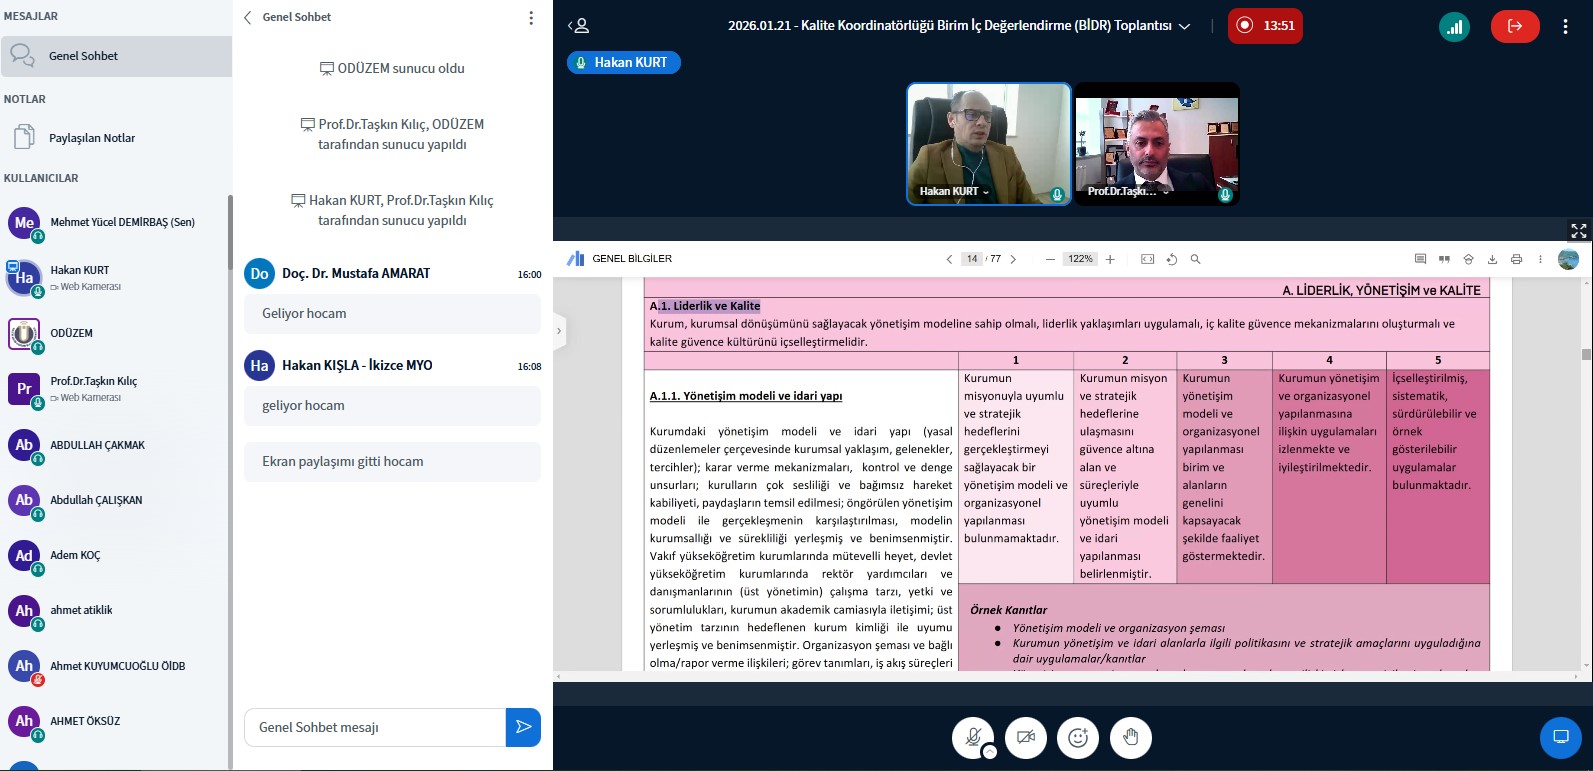Print the shared document
Screen dimensions: 1593x771
(1516, 259)
